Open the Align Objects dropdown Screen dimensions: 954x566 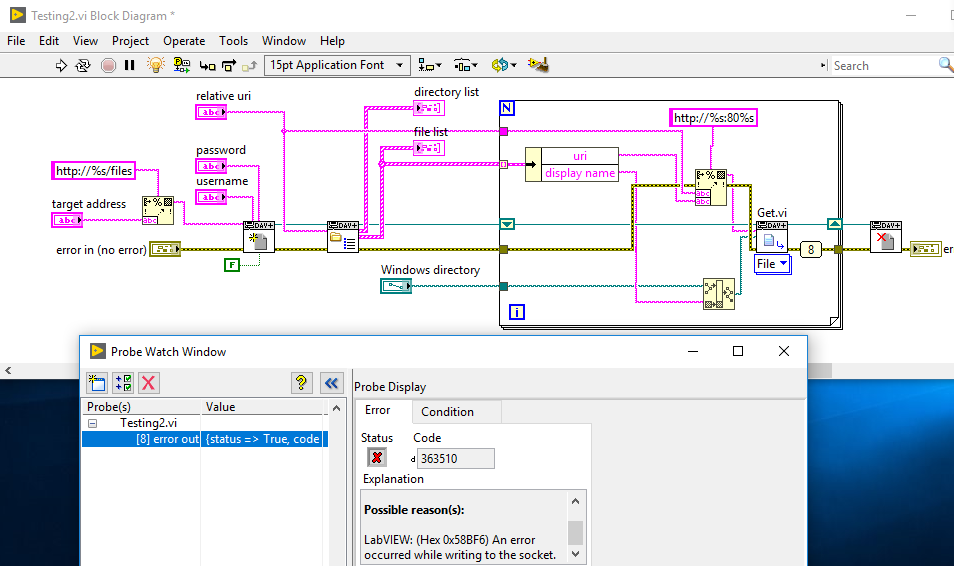coord(429,65)
